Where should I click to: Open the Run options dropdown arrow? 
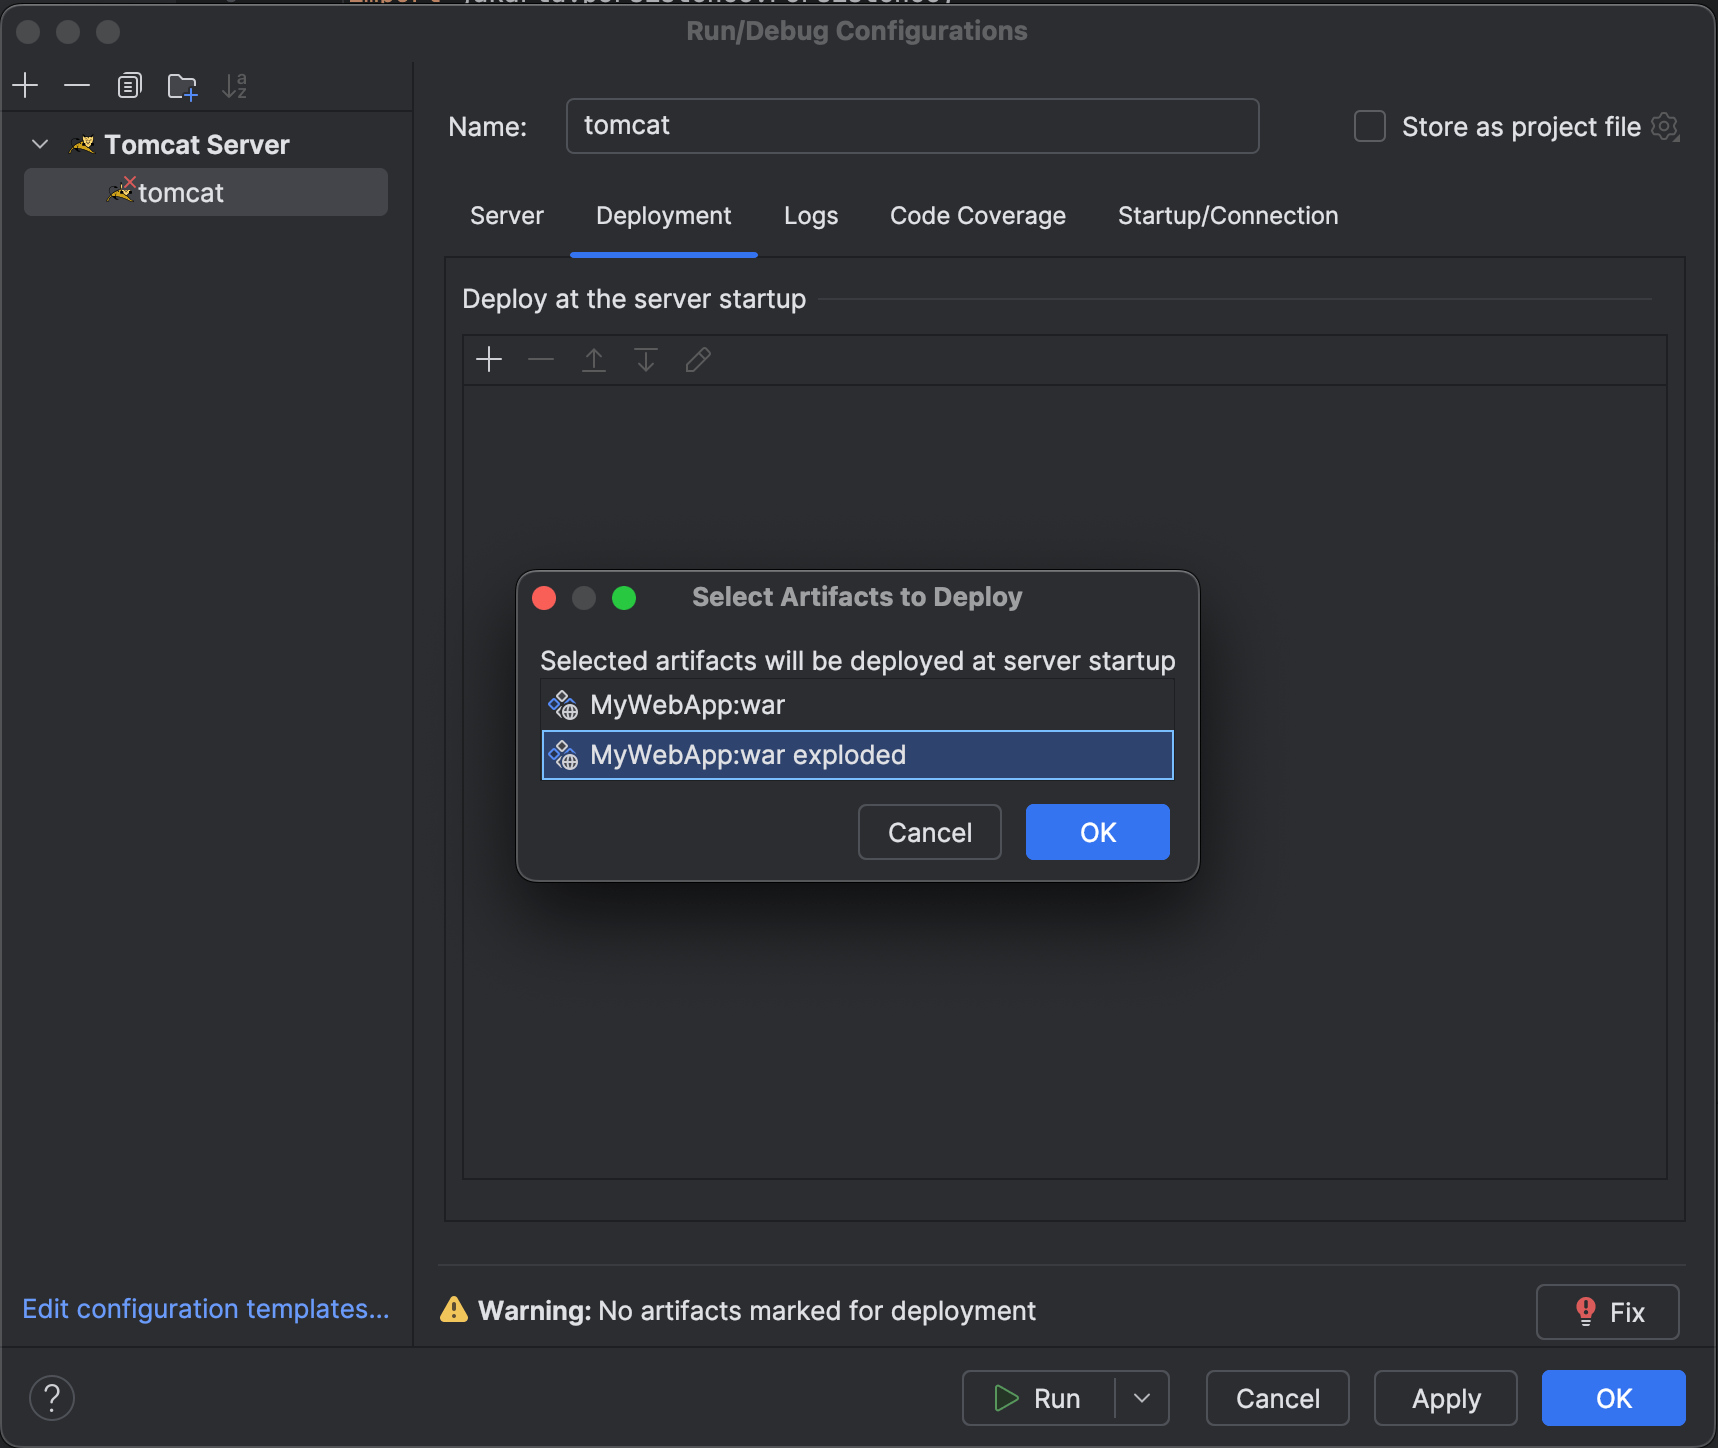coord(1143,1397)
